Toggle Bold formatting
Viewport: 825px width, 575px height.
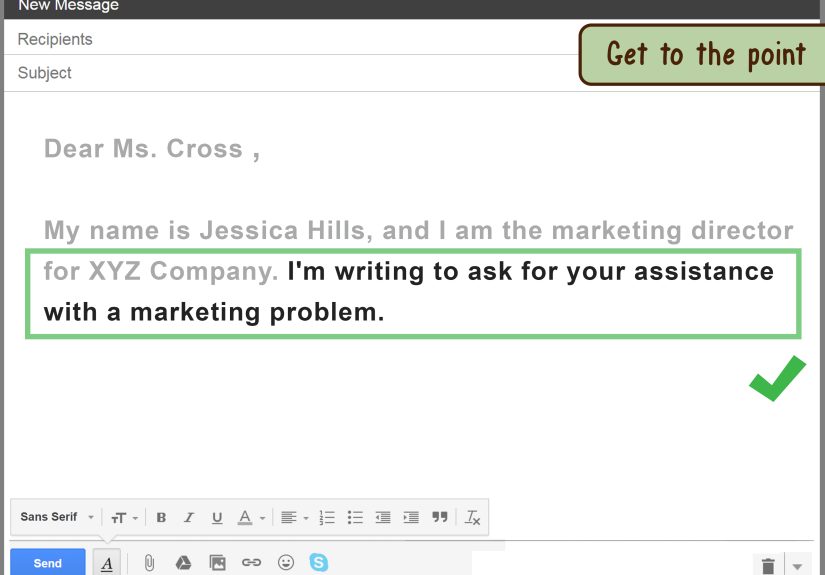click(x=162, y=518)
